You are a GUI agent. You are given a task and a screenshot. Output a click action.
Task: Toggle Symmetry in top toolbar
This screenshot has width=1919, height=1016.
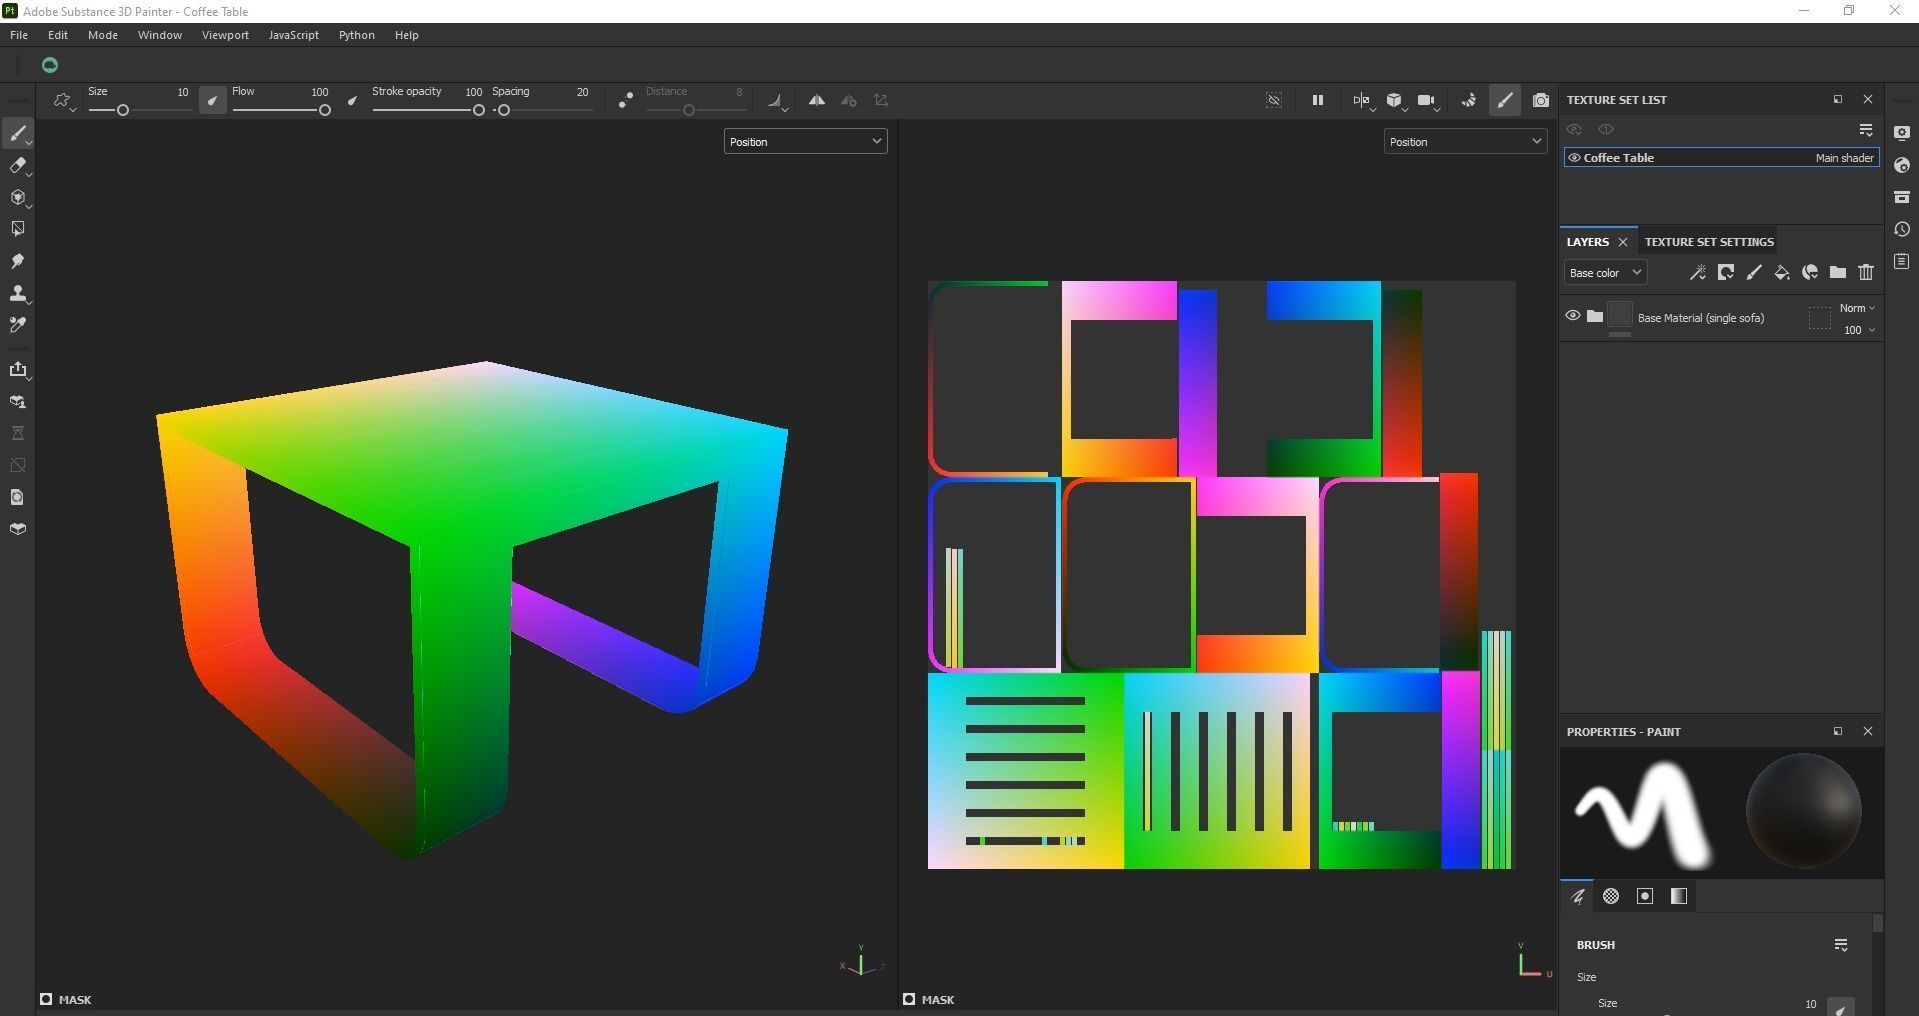click(817, 100)
